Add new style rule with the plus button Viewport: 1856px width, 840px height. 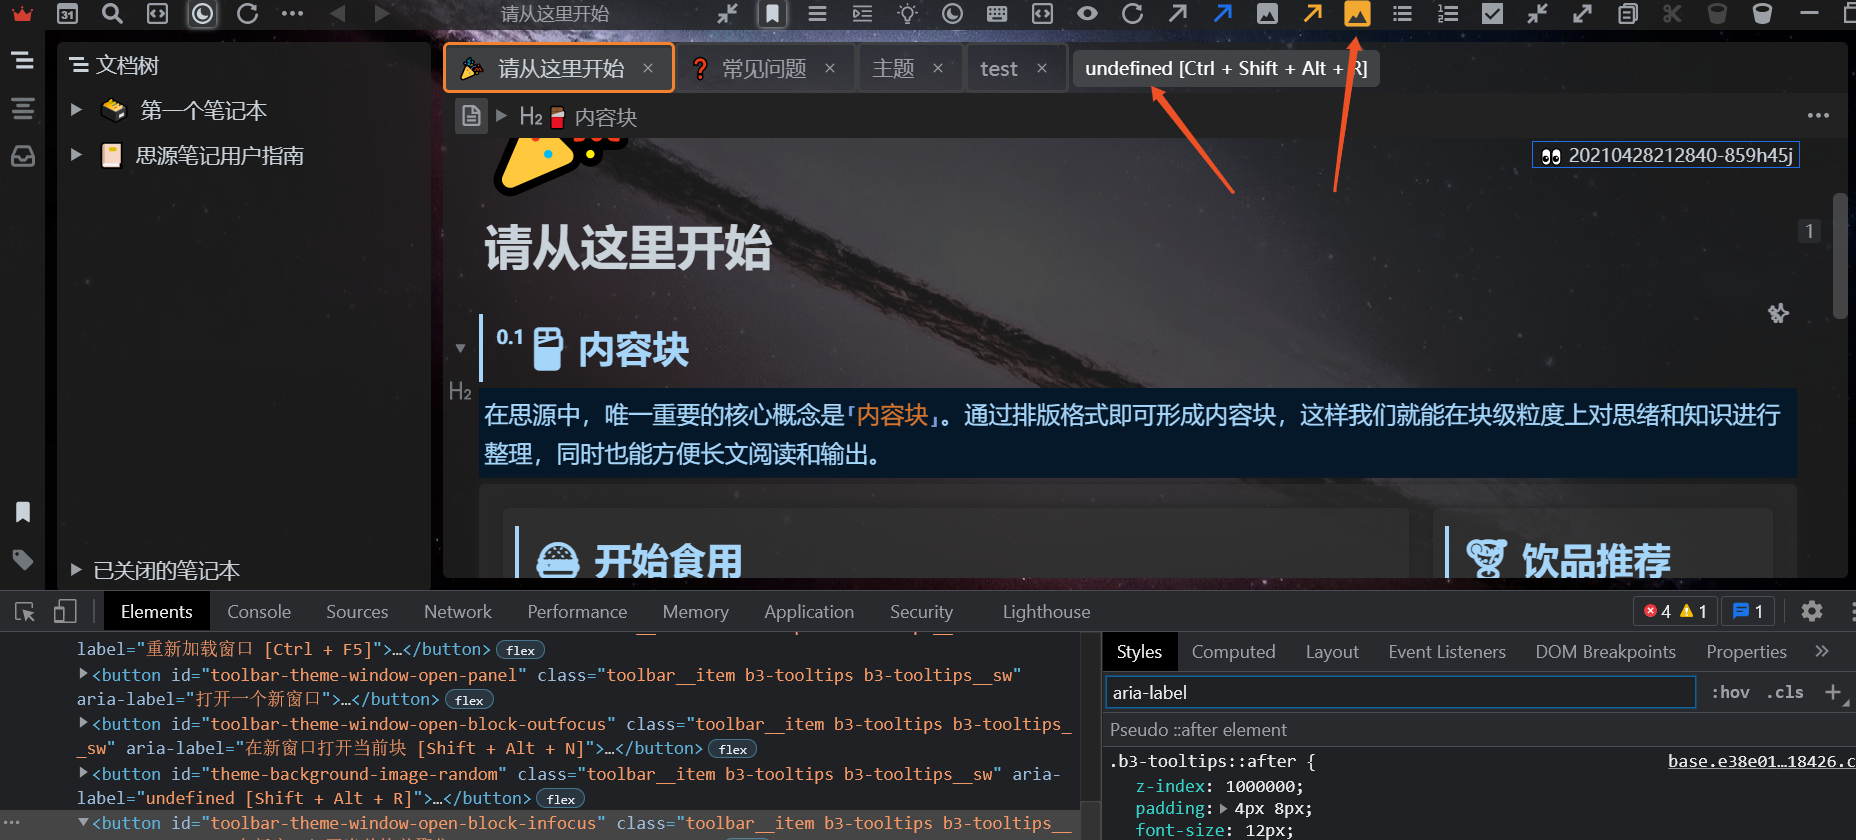tap(1833, 692)
